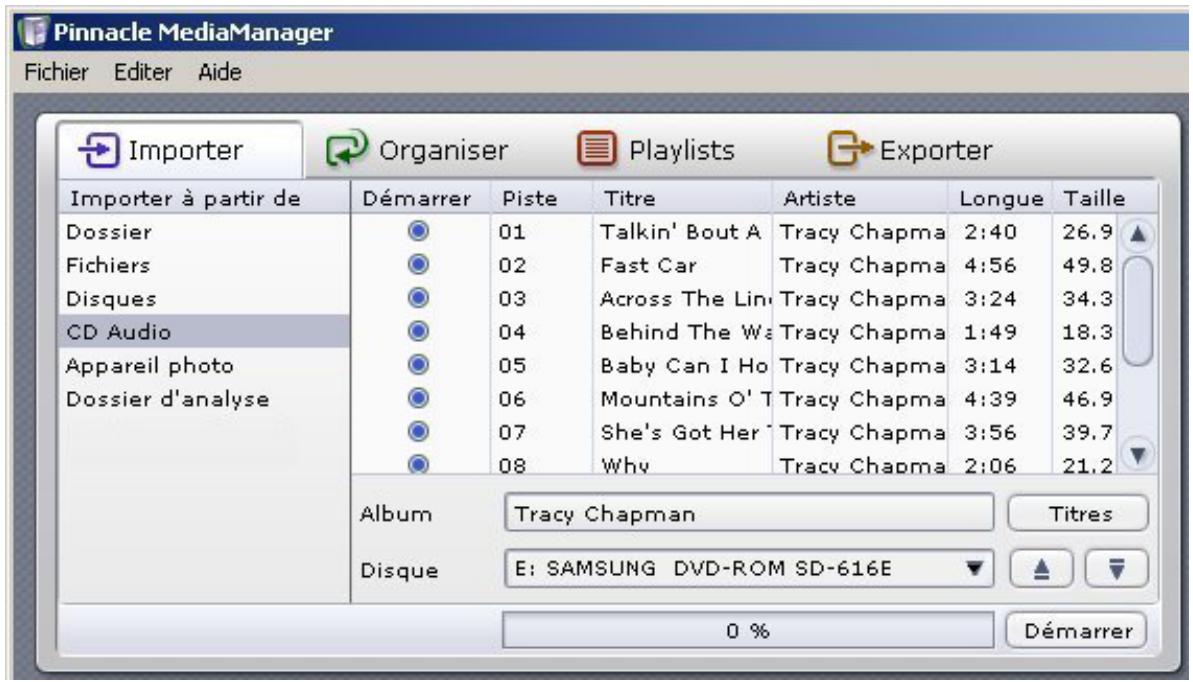The width and height of the screenshot is (1193, 682).
Task: Click the Pinnacle MediaManager title bar icon
Action: click(33, 32)
